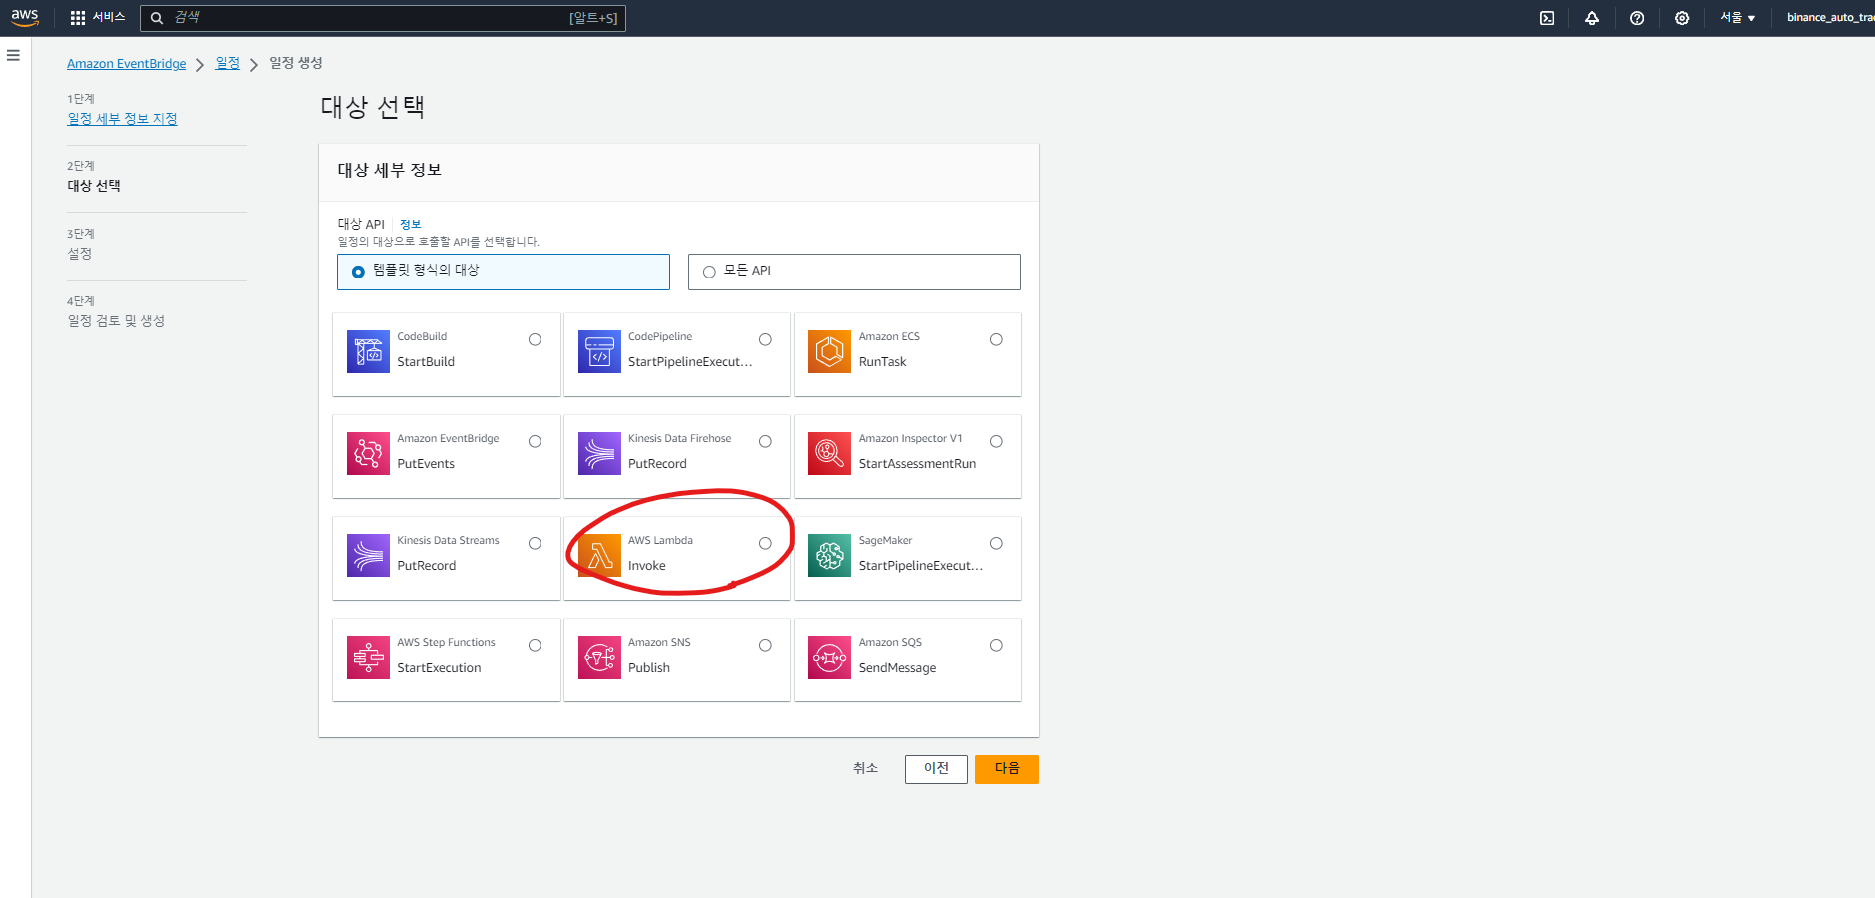Select Amazon ECS RunTask radio button

tap(996, 340)
